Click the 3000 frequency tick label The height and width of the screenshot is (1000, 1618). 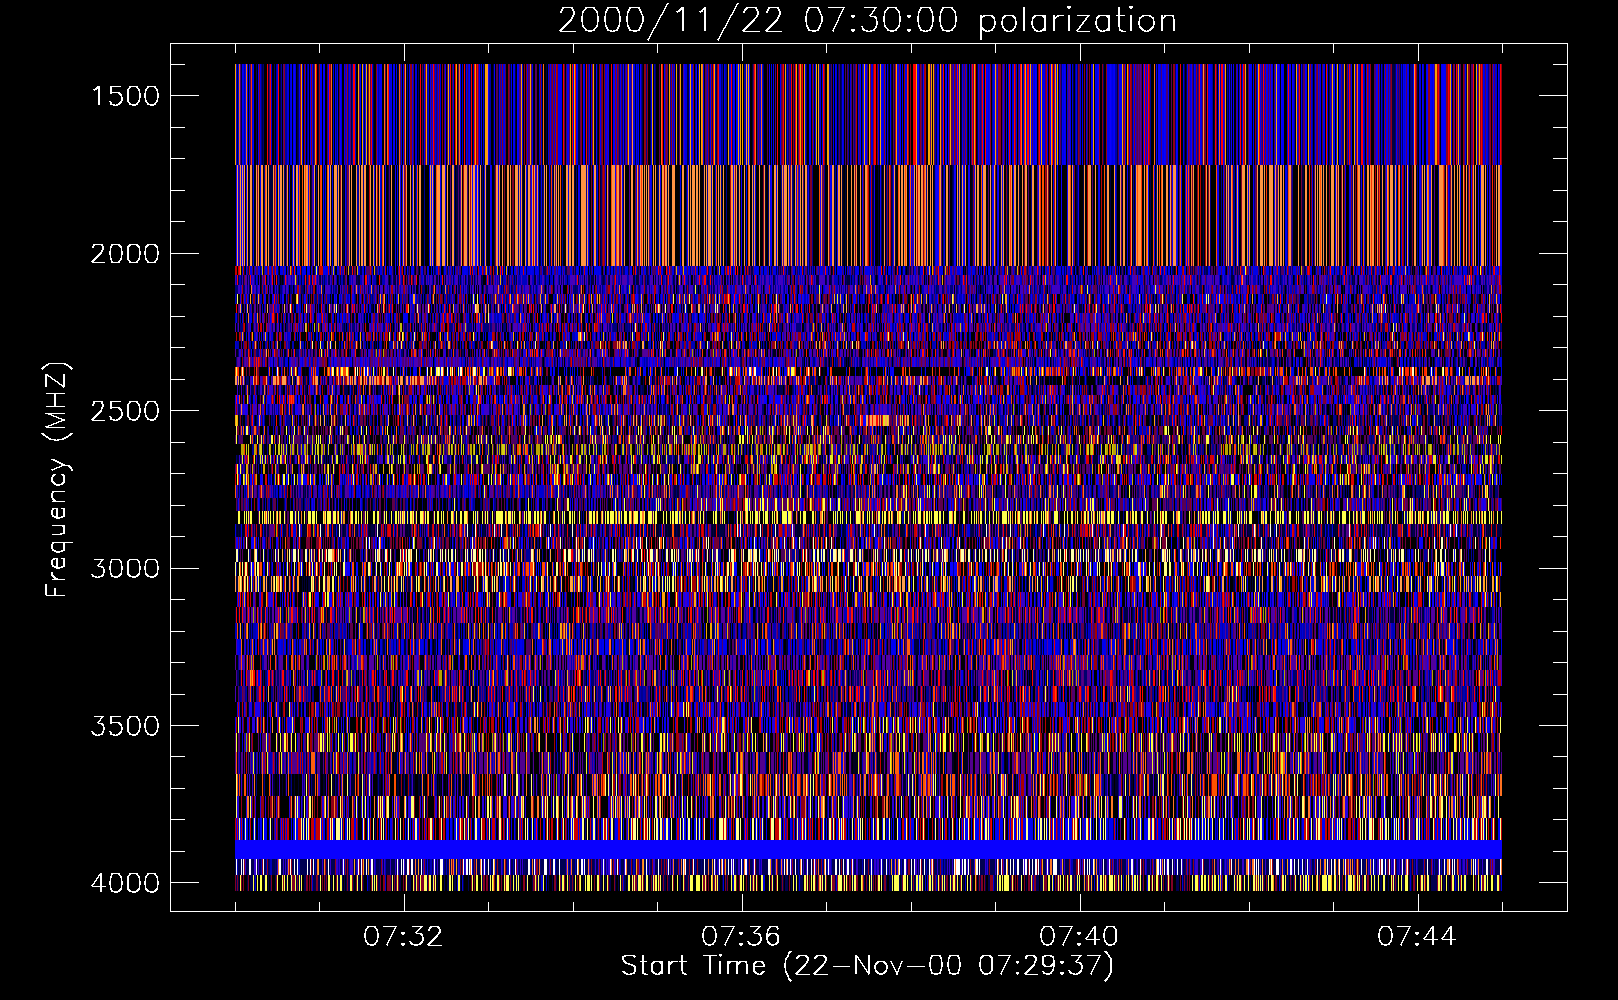coord(125,569)
